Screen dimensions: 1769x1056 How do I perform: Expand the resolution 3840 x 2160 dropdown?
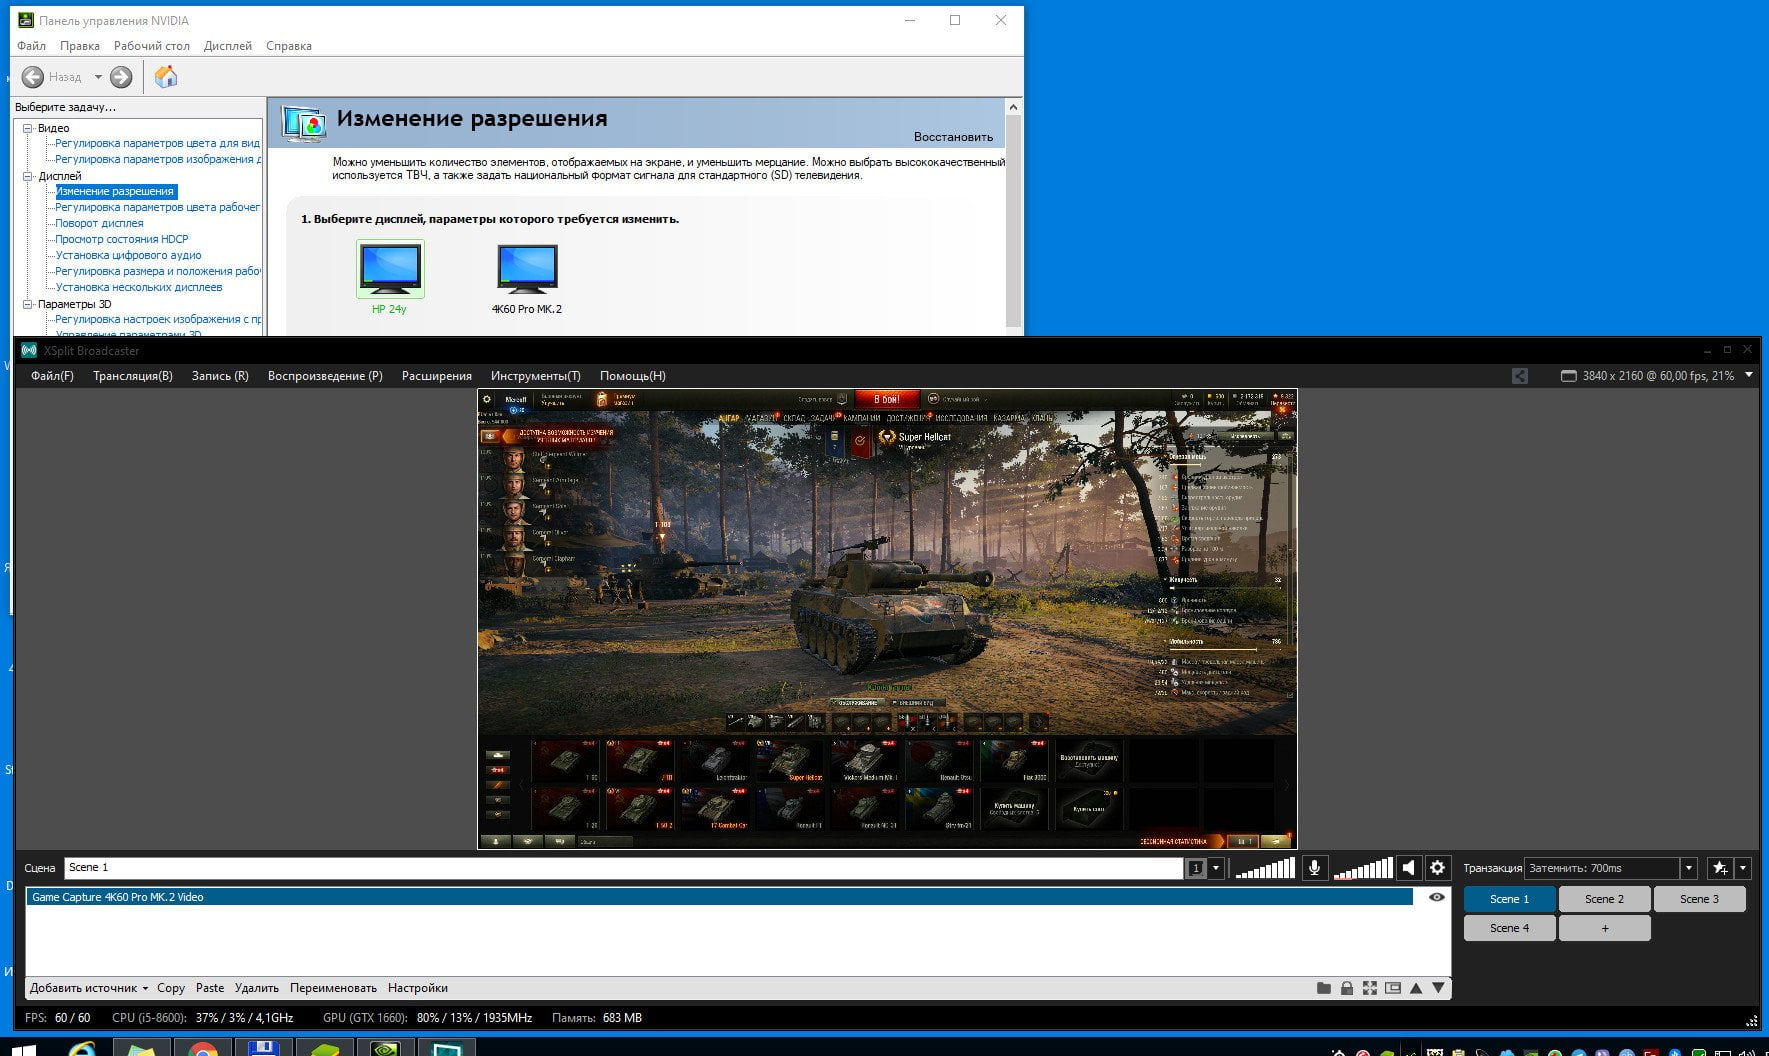1749,375
